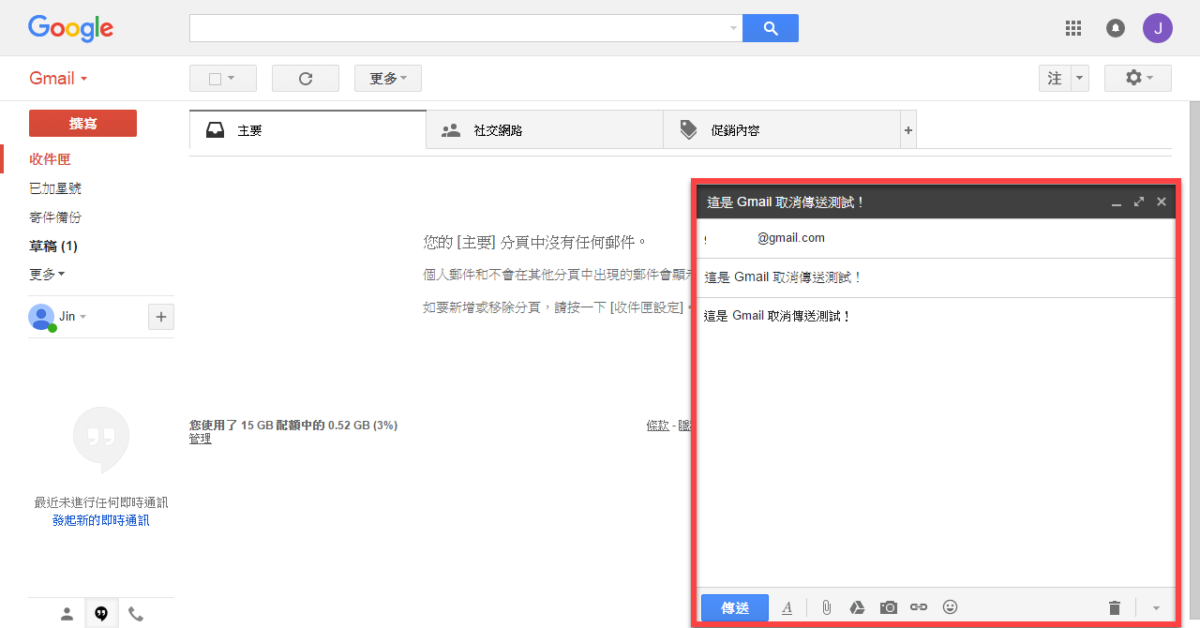Click 發起新的即時通訊 link

point(101,520)
